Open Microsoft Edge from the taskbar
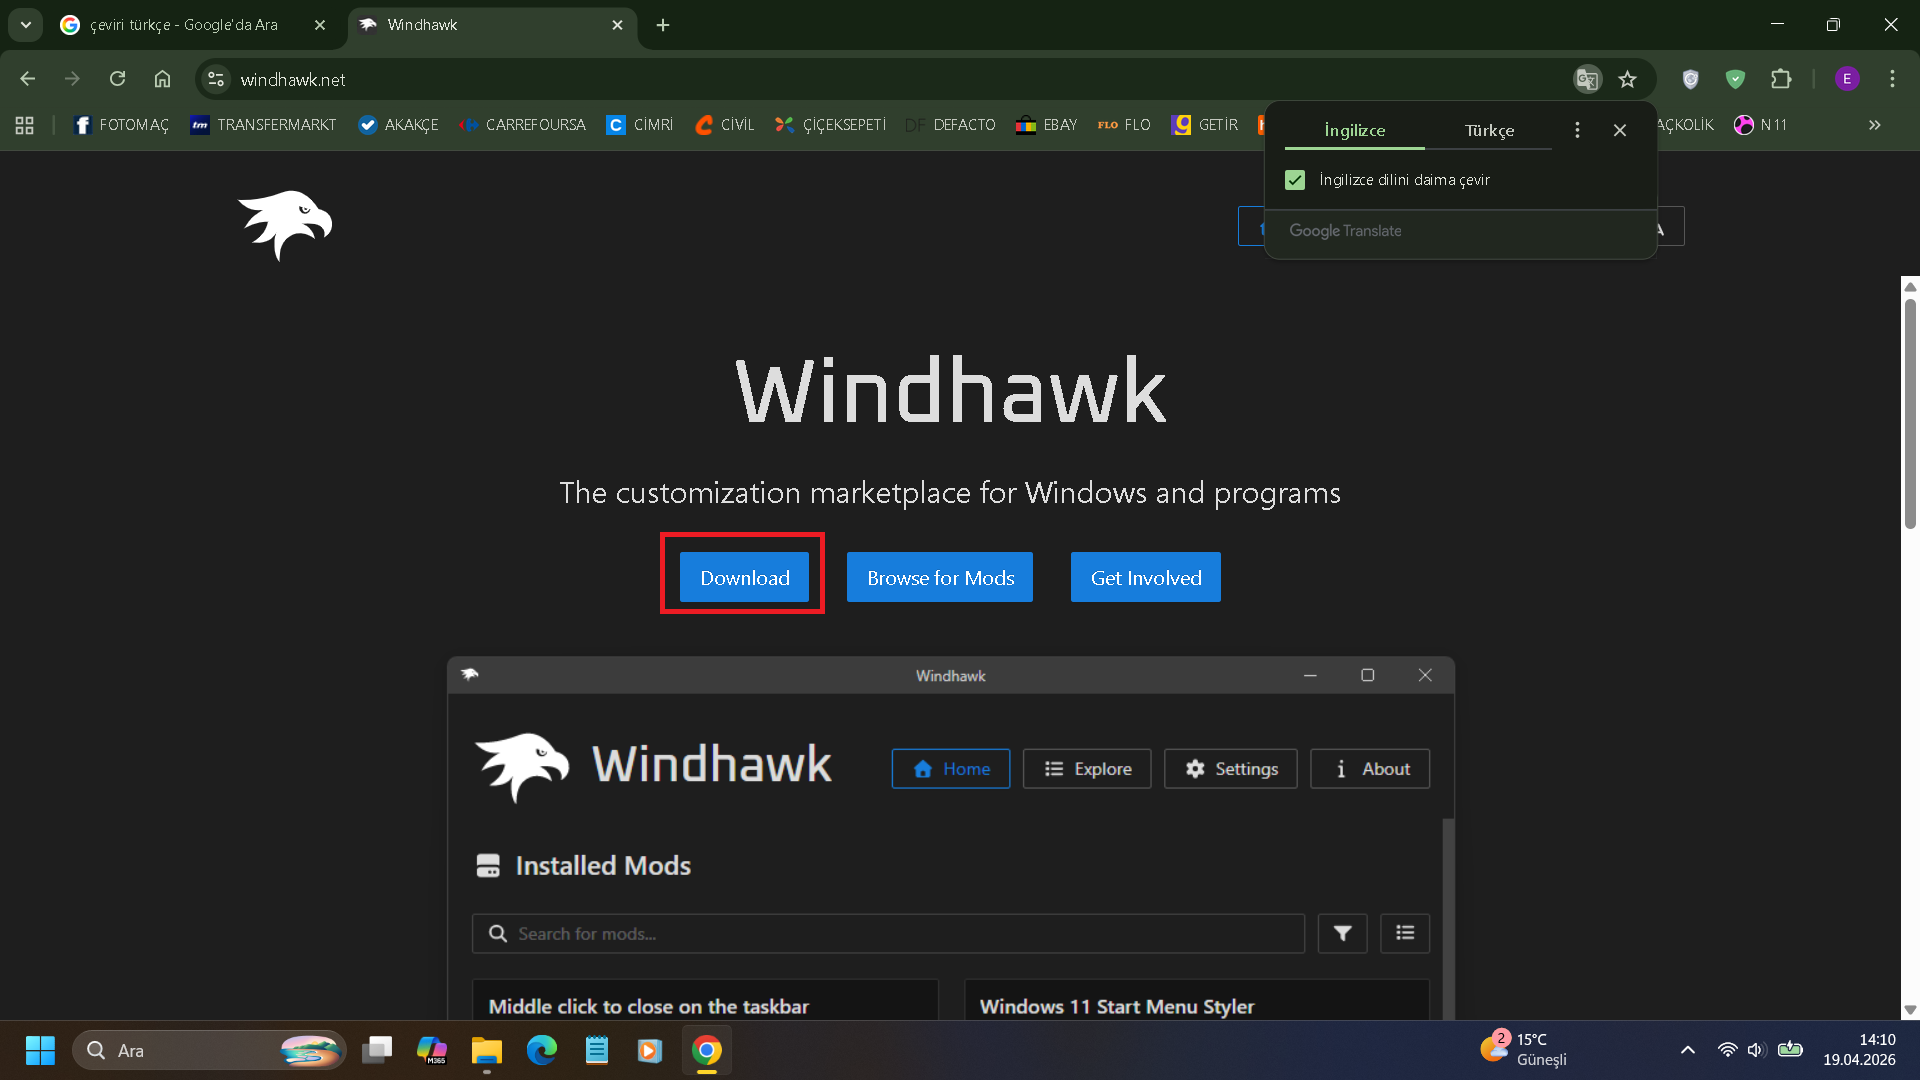The height and width of the screenshot is (1080, 1920). click(542, 1050)
